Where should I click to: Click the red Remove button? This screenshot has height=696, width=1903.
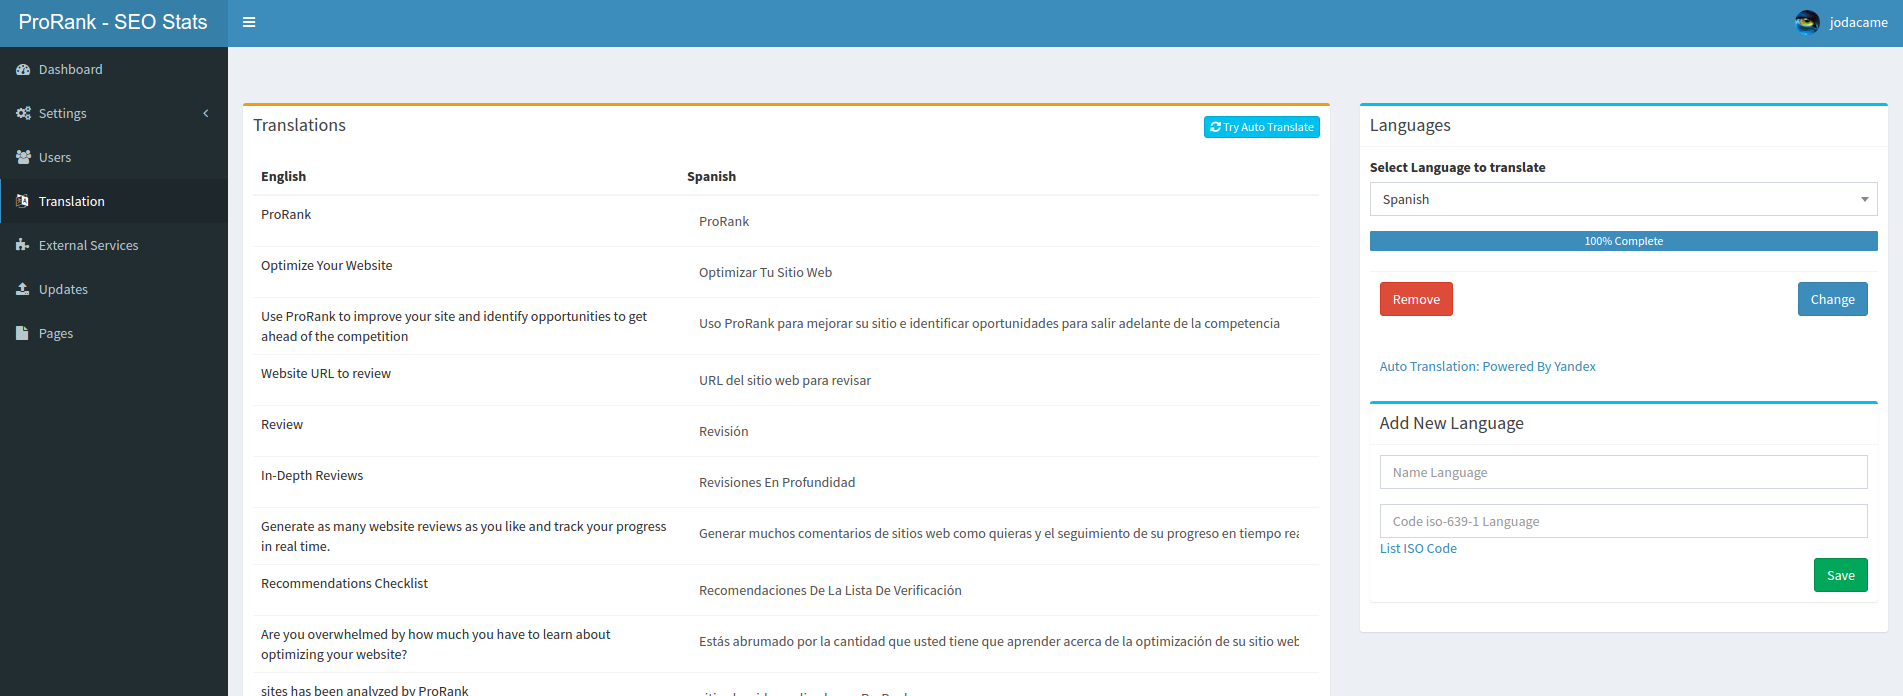[x=1416, y=299]
